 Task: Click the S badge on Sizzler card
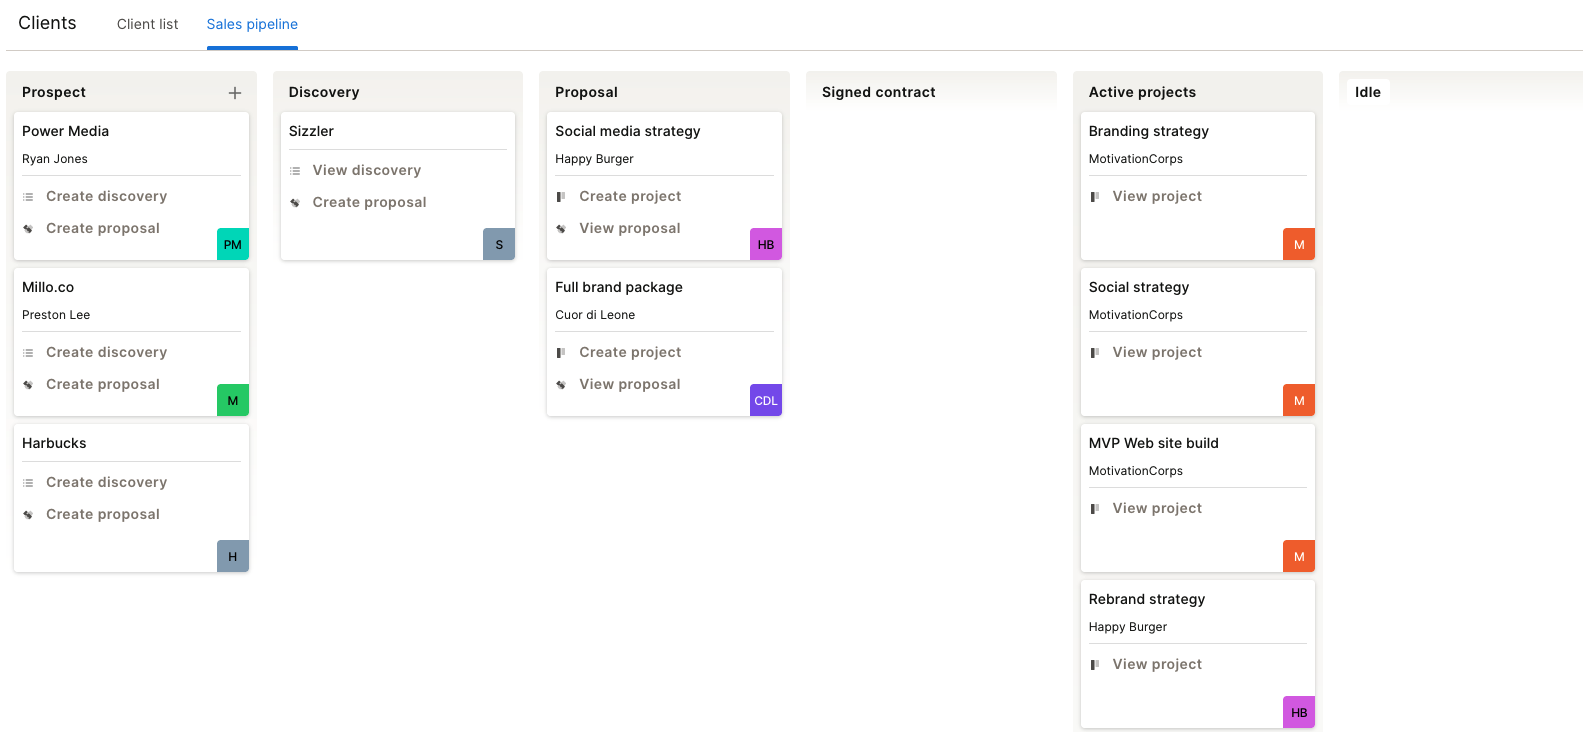(x=499, y=245)
